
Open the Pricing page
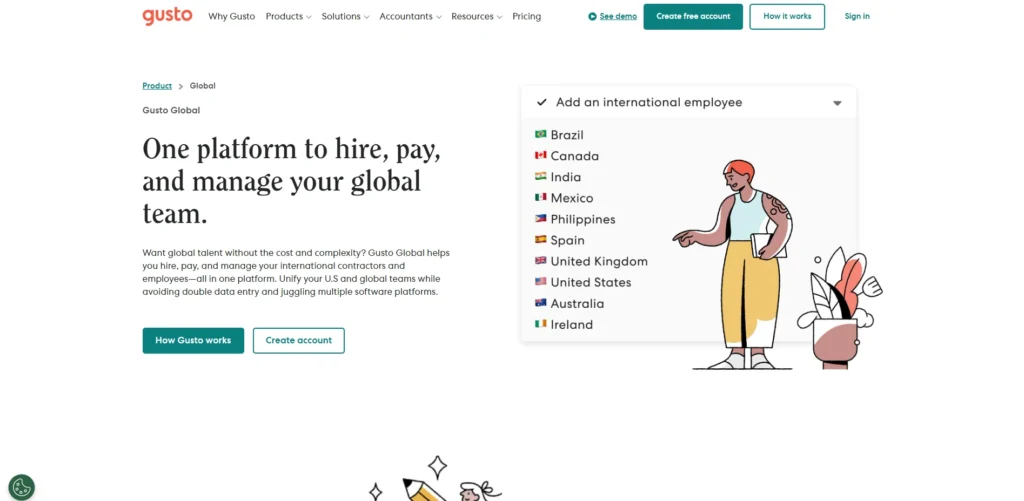click(526, 16)
